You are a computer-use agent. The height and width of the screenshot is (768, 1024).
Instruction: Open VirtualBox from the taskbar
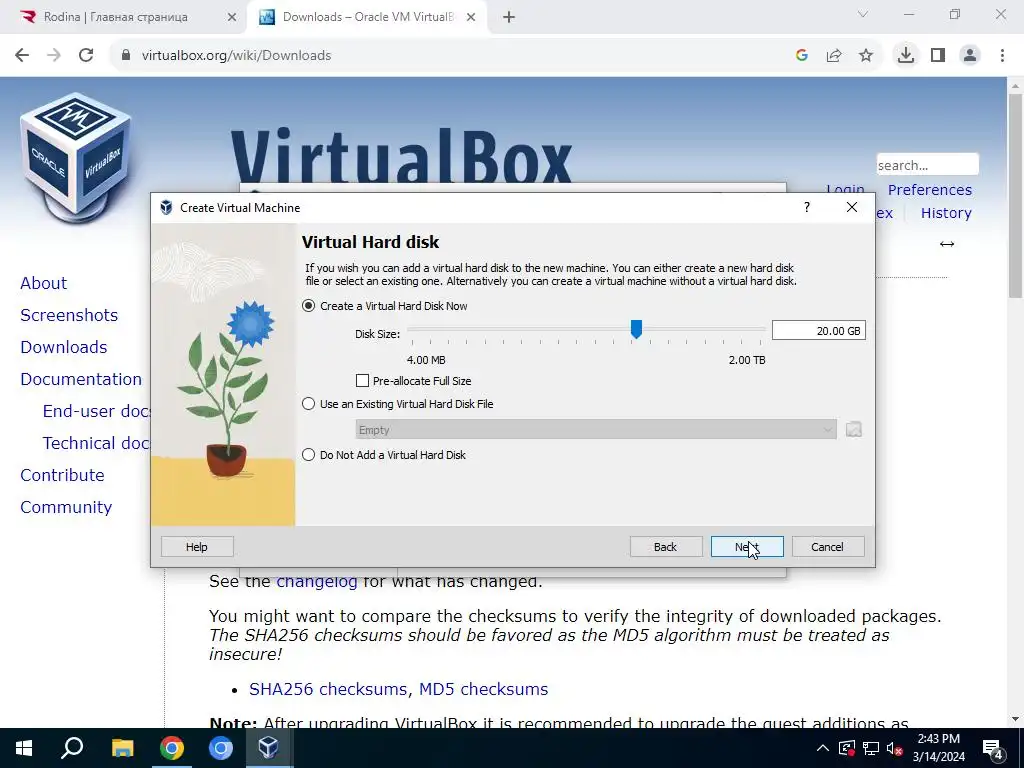click(x=269, y=748)
